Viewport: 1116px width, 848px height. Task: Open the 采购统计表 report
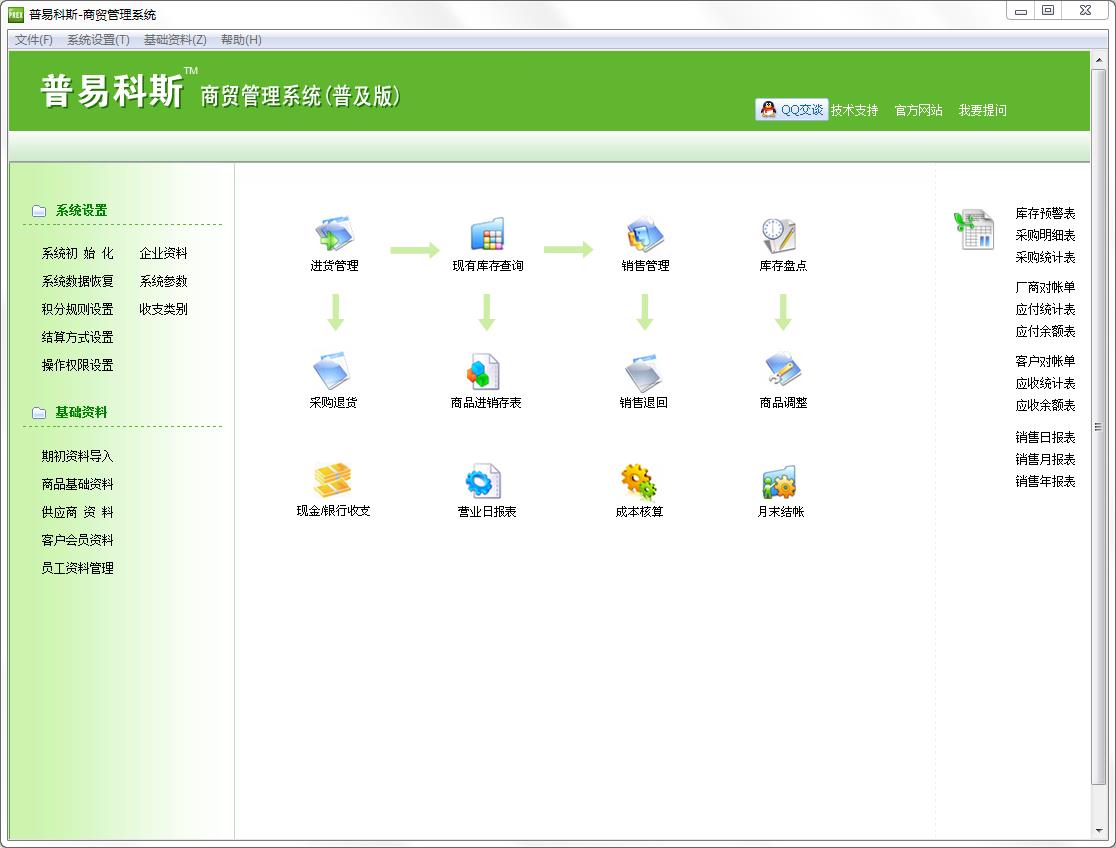click(x=1045, y=258)
